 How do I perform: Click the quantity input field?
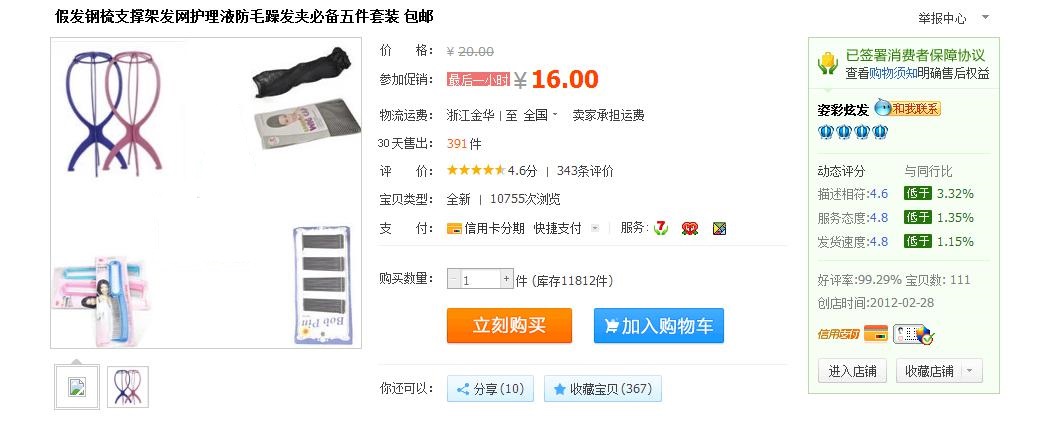click(480, 279)
